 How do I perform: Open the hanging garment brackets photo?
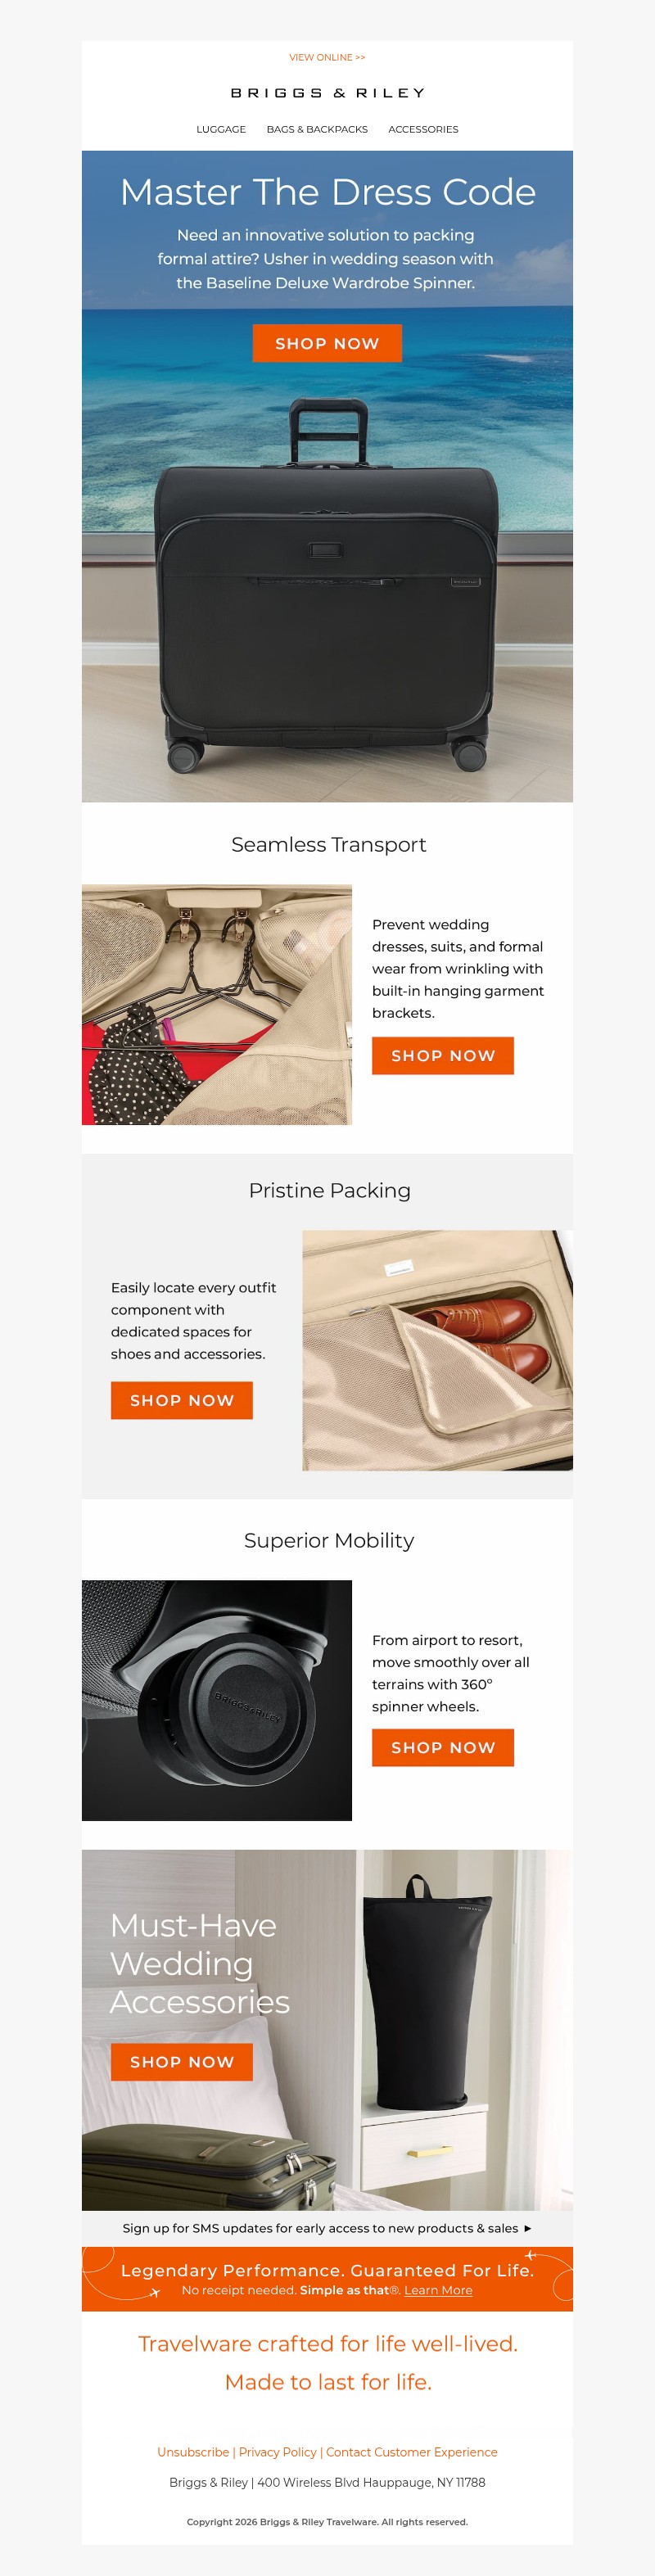click(217, 1004)
